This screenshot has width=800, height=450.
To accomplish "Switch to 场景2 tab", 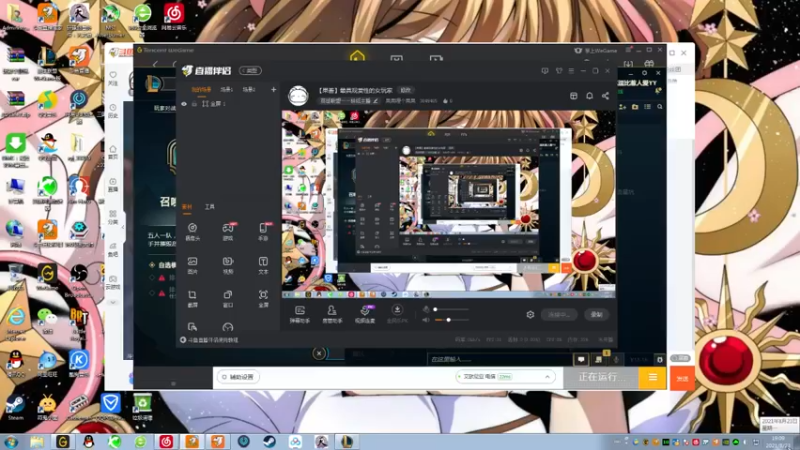I will [x=248, y=90].
